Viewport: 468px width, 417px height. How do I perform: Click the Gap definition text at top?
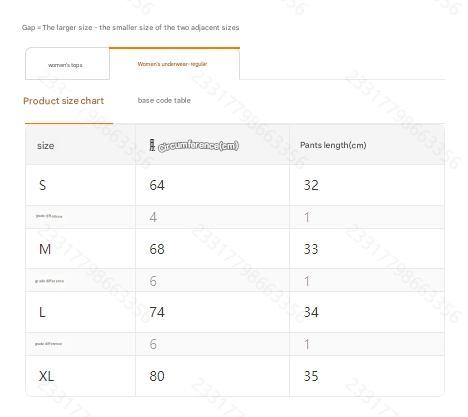[x=131, y=28]
